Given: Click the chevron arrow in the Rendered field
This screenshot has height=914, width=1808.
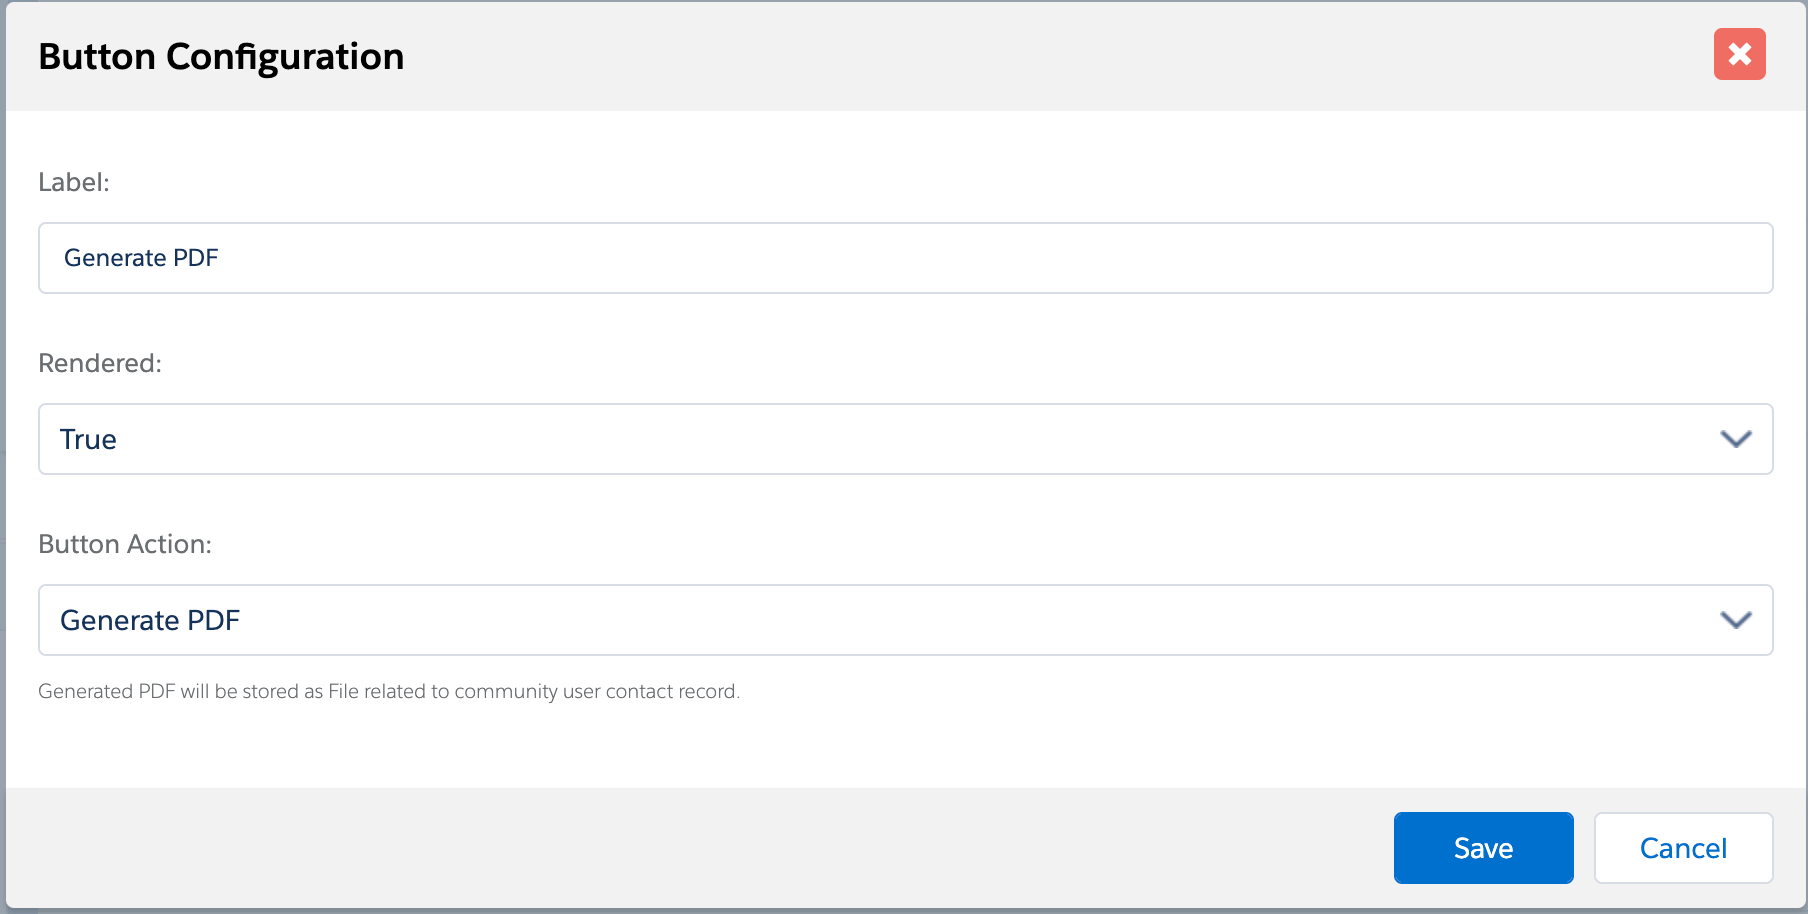Looking at the screenshot, I should (1735, 439).
